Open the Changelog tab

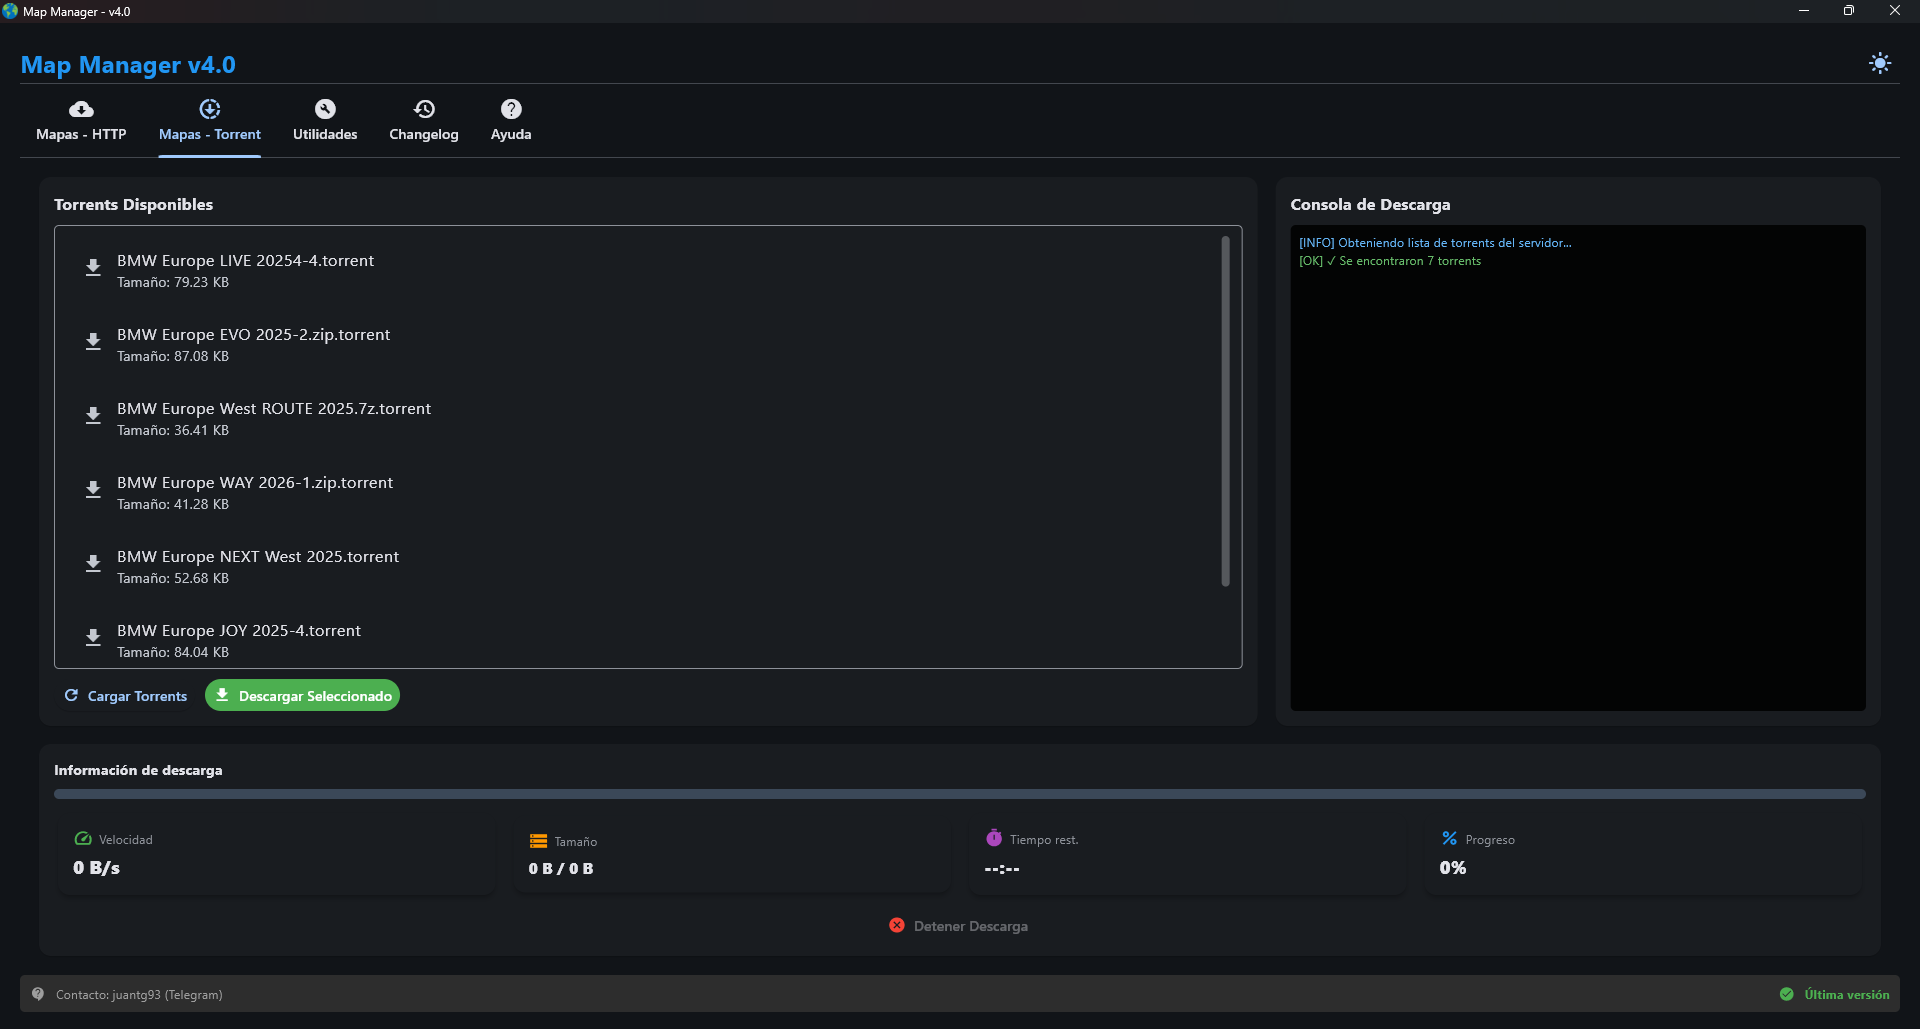pos(423,120)
